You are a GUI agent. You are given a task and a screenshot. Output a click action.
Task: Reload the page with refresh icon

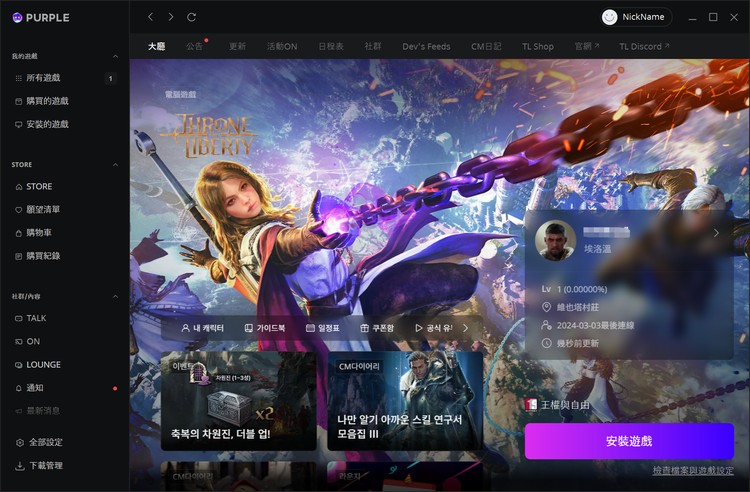191,17
